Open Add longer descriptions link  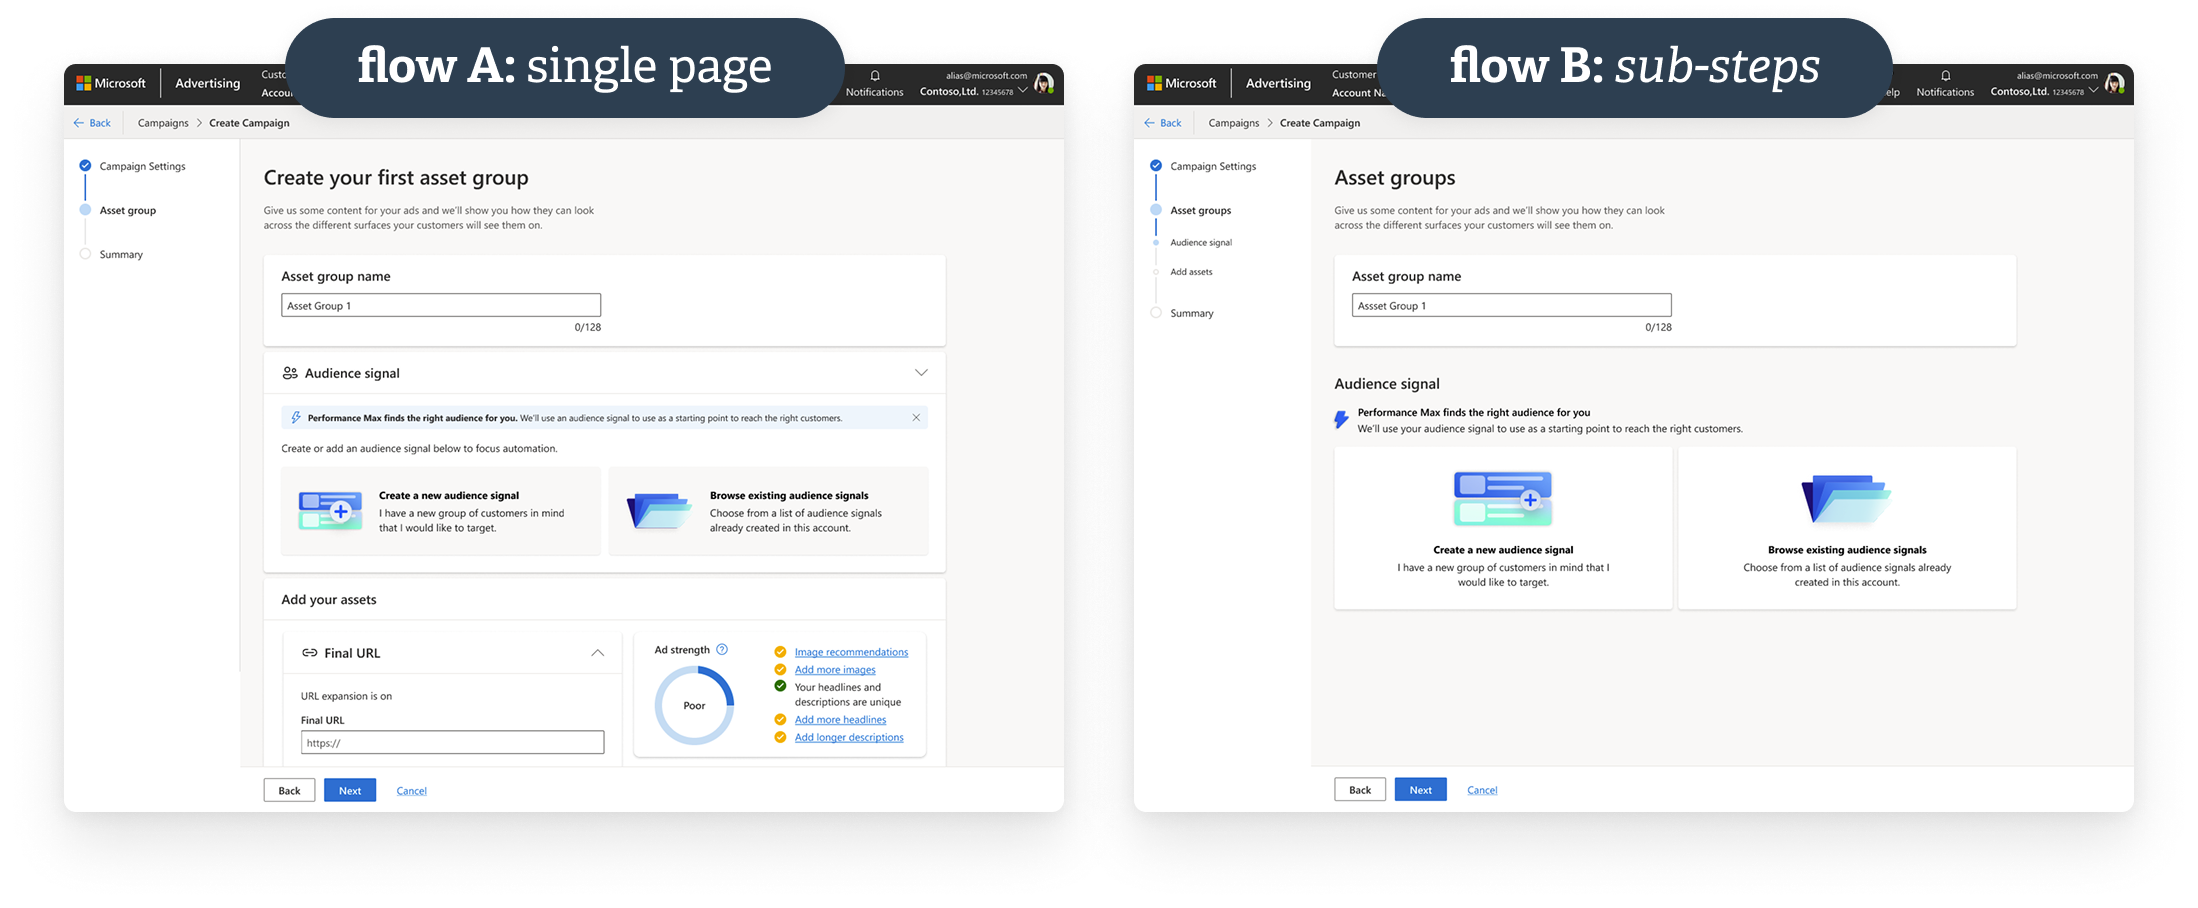point(849,738)
